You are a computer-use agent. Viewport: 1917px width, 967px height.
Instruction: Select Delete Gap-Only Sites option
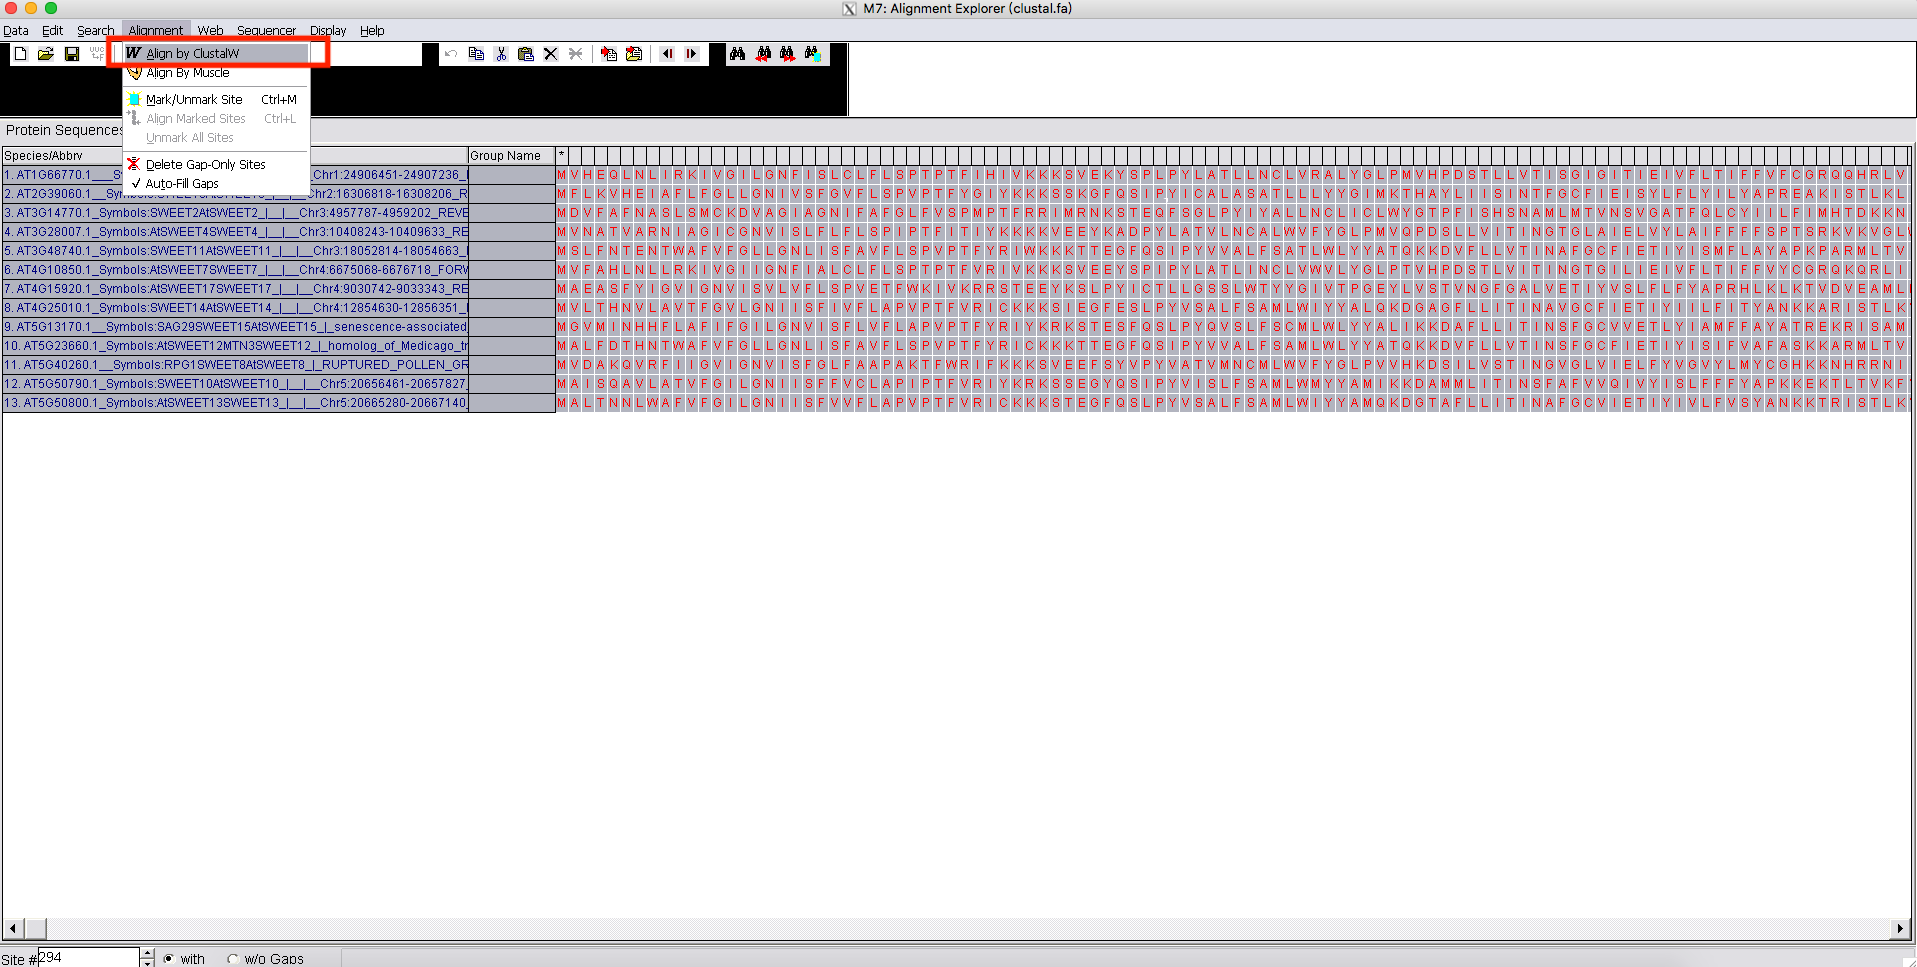tap(205, 165)
